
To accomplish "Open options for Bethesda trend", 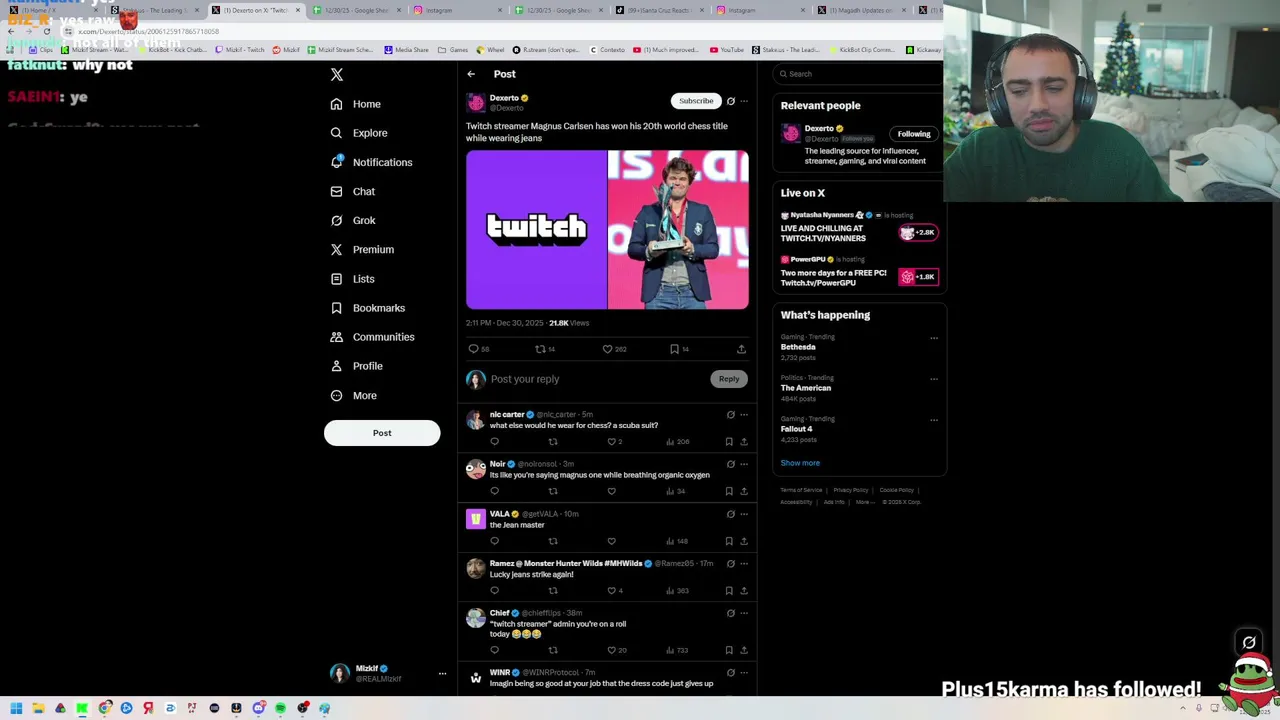I will click(934, 338).
